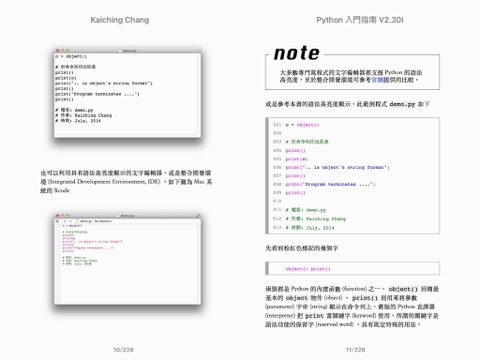Click the page number 10/228

[x=123, y=350]
